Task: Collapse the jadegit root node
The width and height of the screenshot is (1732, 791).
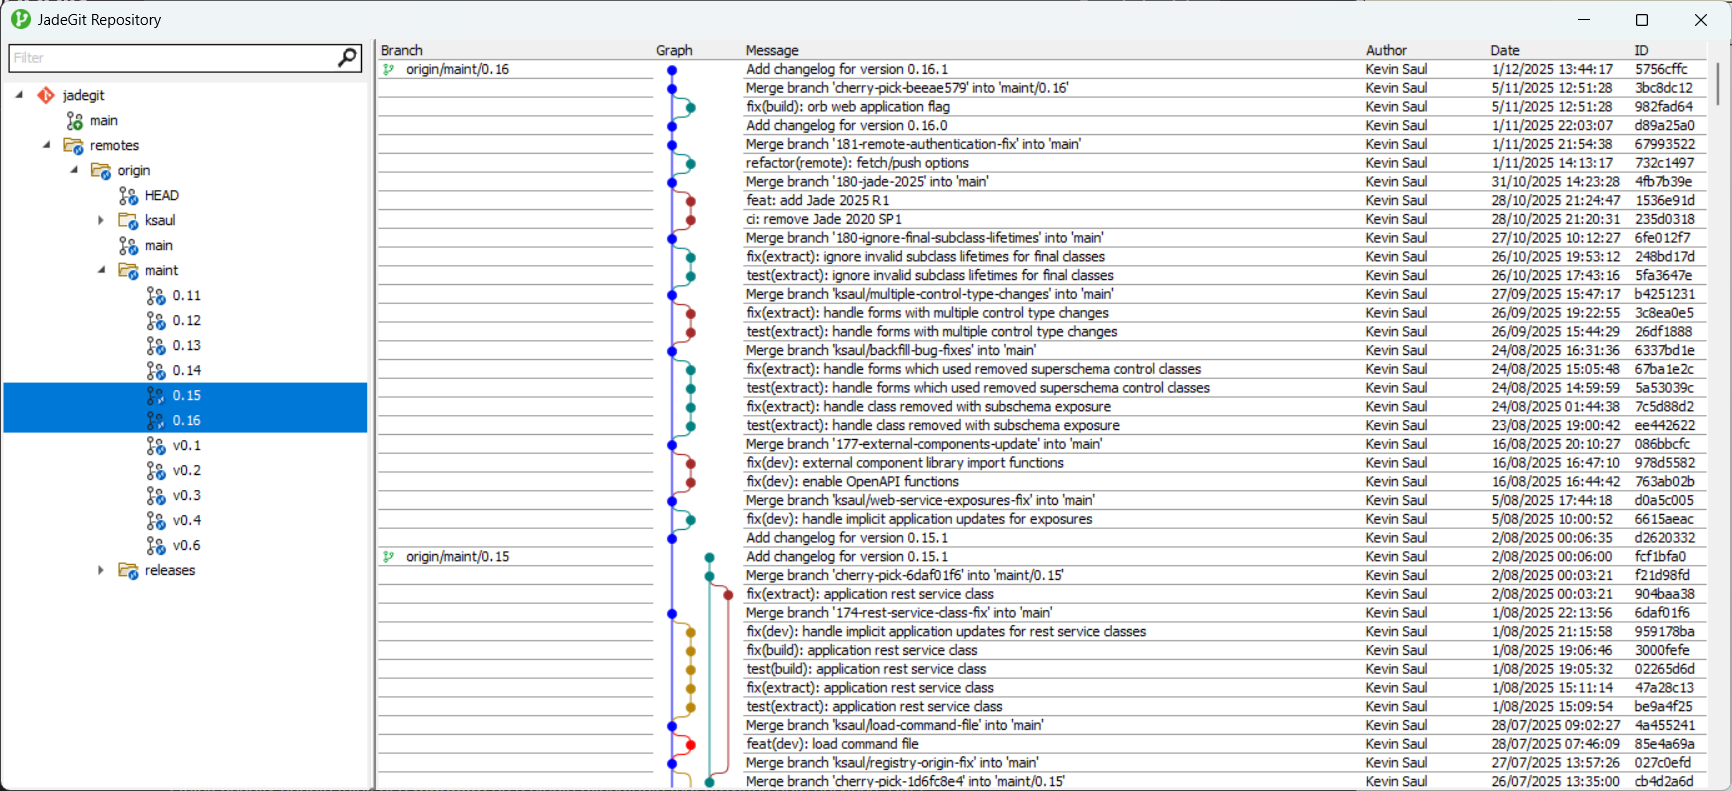Action: tap(19, 95)
